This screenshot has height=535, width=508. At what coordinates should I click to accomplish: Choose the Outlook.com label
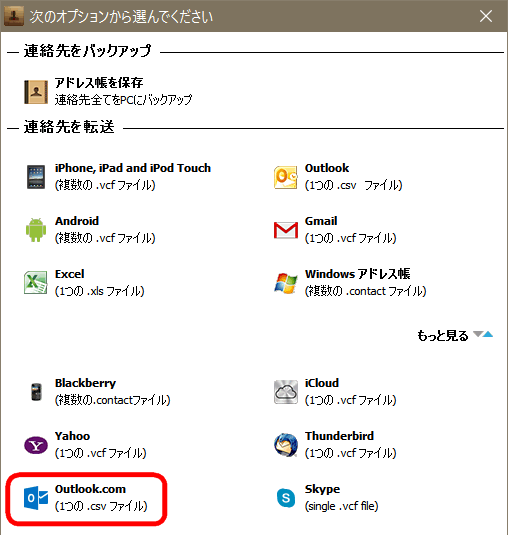click(90, 489)
